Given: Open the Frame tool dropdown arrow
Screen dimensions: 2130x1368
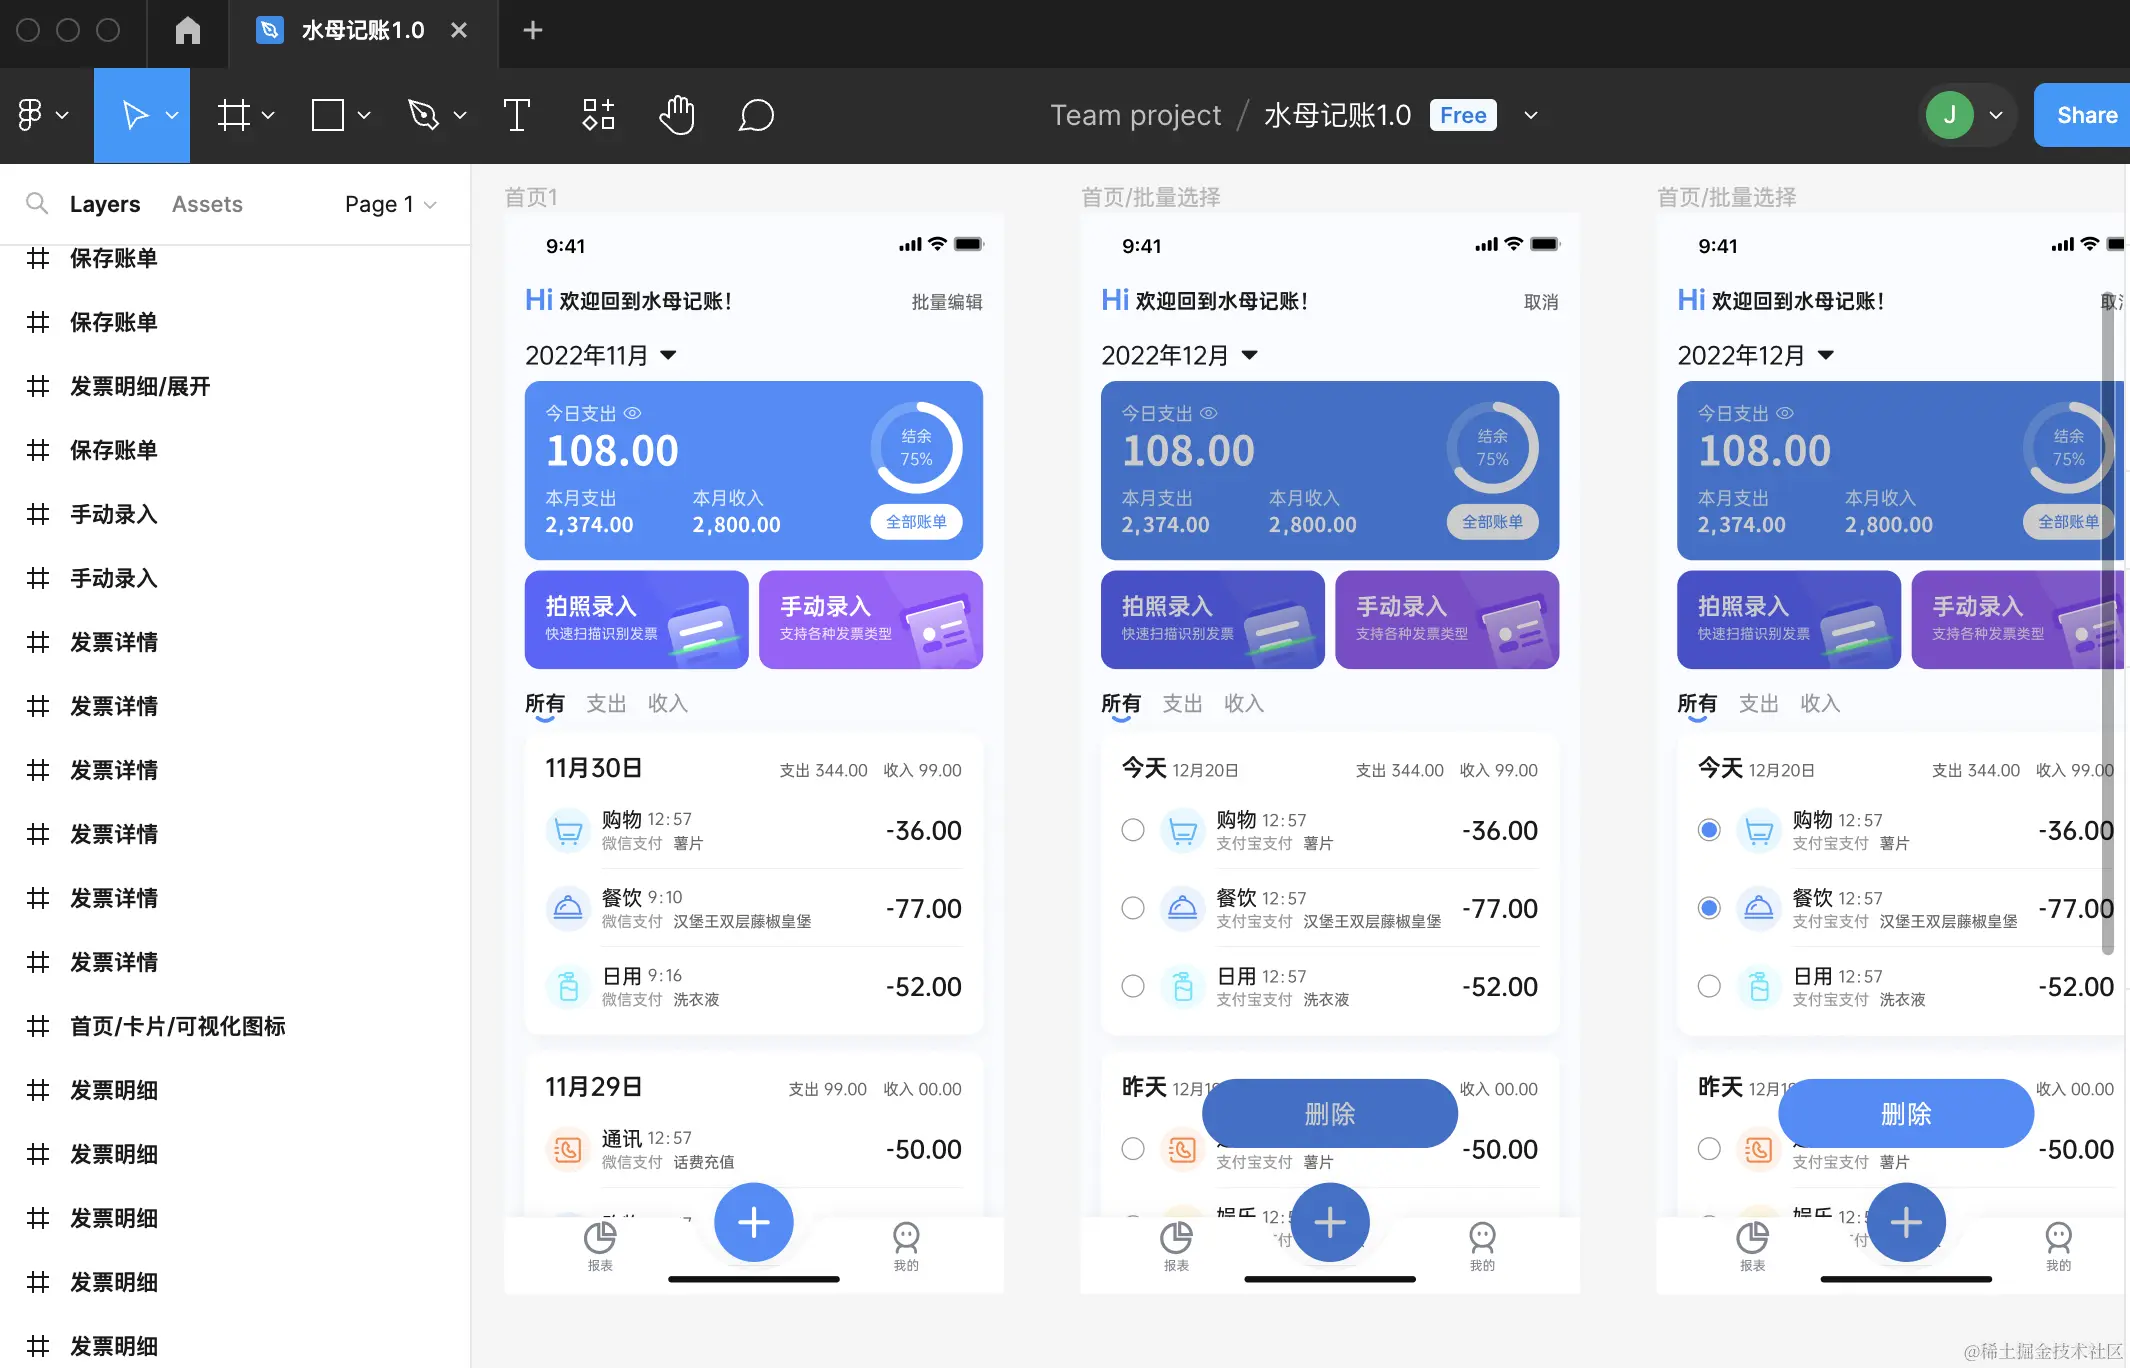Looking at the screenshot, I should [268, 115].
